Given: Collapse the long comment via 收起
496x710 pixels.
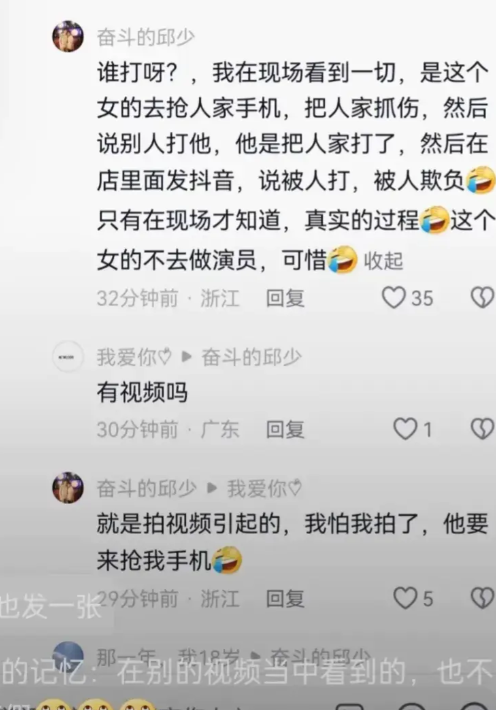Looking at the screenshot, I should pos(383,261).
